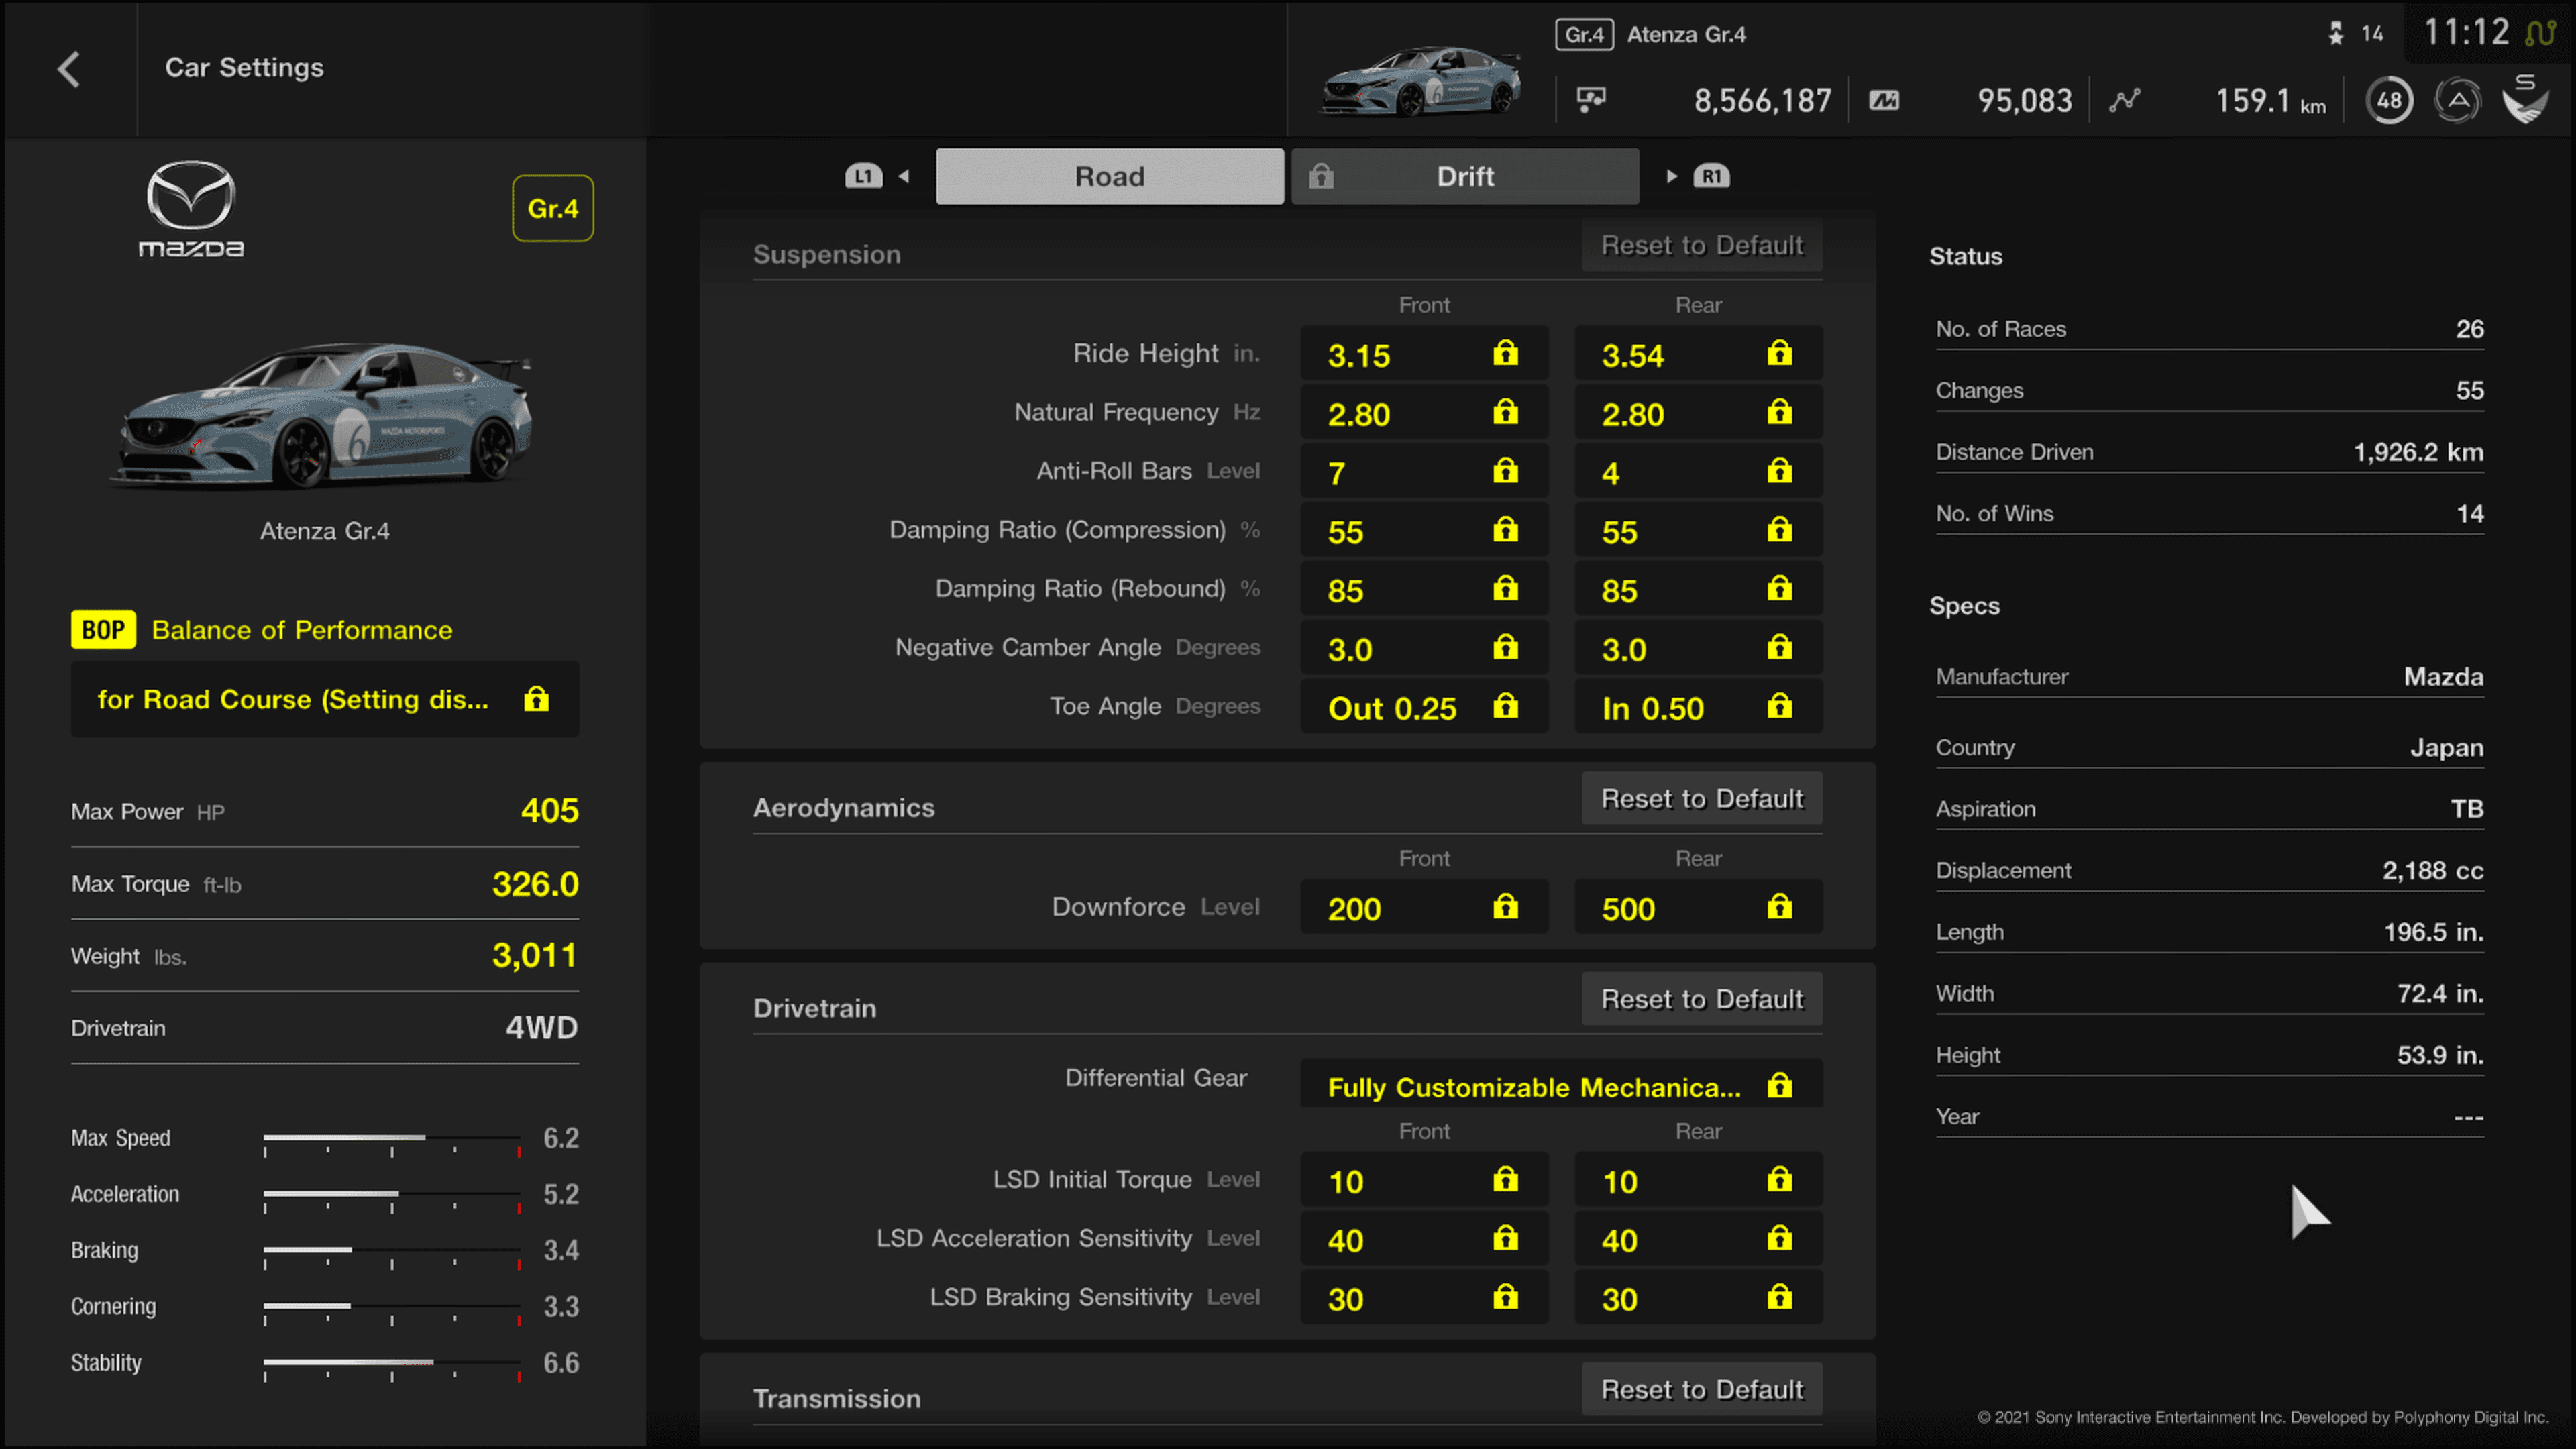Image resolution: width=2576 pixels, height=1449 pixels.
Task: Open the Differential Gear selection
Action: click(x=1561, y=1084)
